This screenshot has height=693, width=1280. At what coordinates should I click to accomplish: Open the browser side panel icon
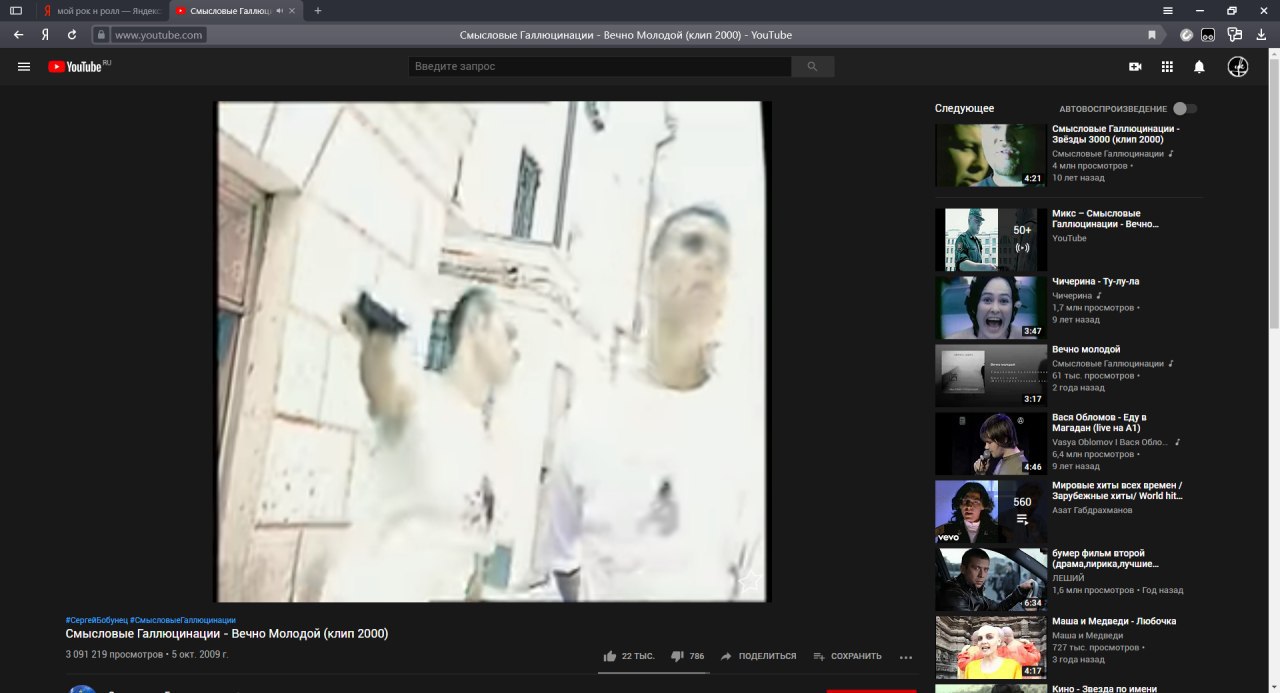16,10
